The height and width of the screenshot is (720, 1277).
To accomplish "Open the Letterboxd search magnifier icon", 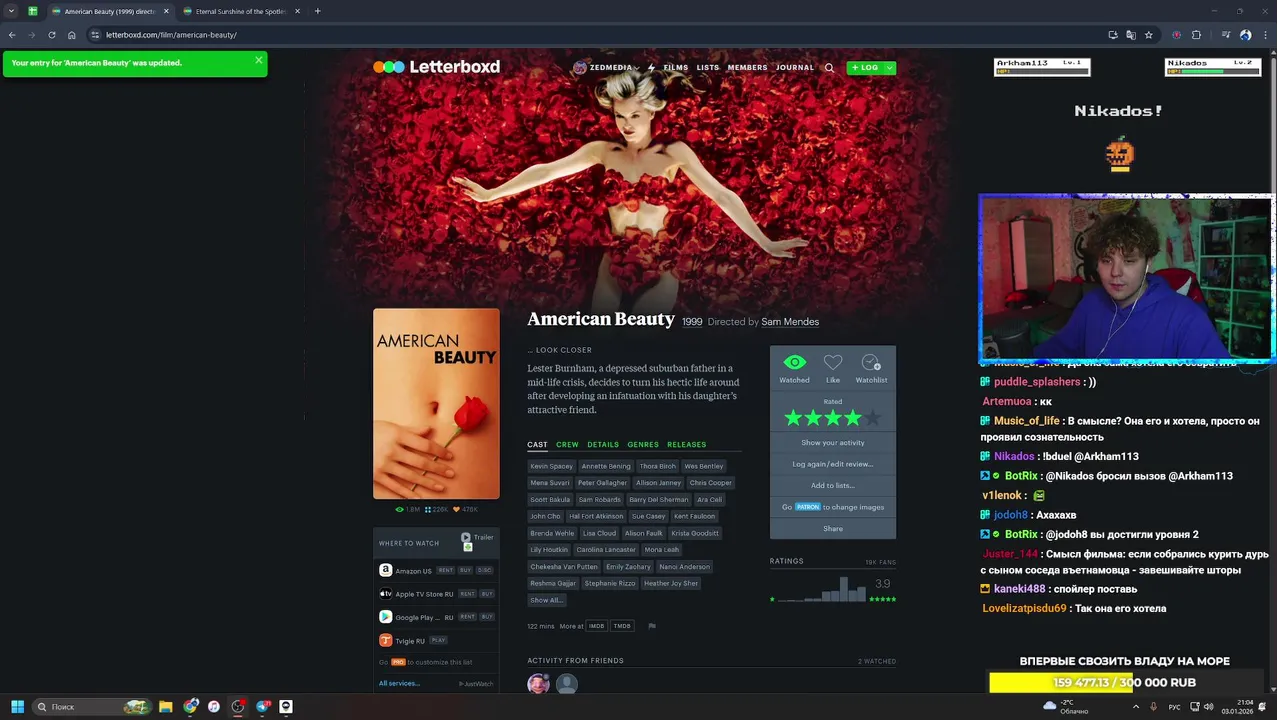I will (829, 68).
